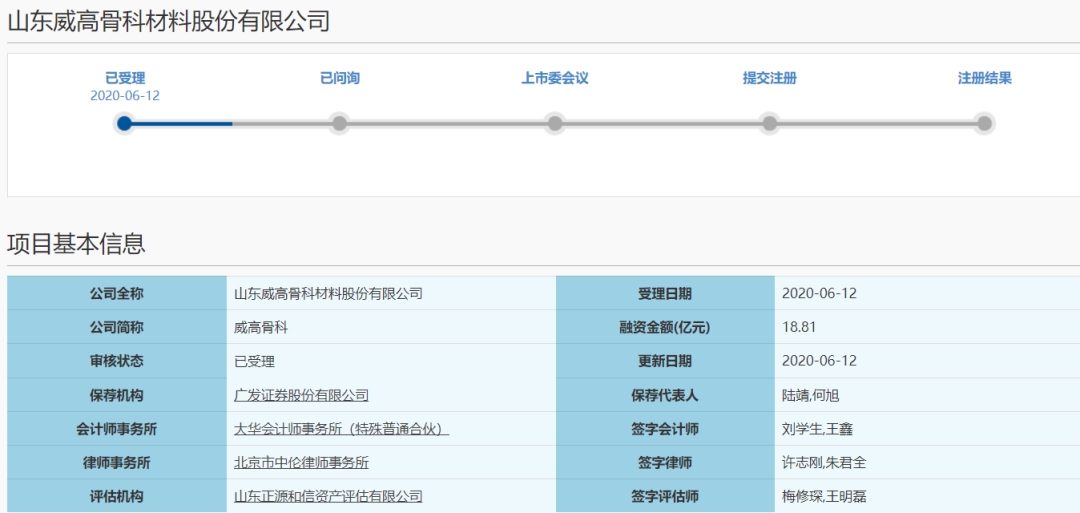Click the date under the 已受理 stage
1080x513 pixels.
(x=125, y=96)
